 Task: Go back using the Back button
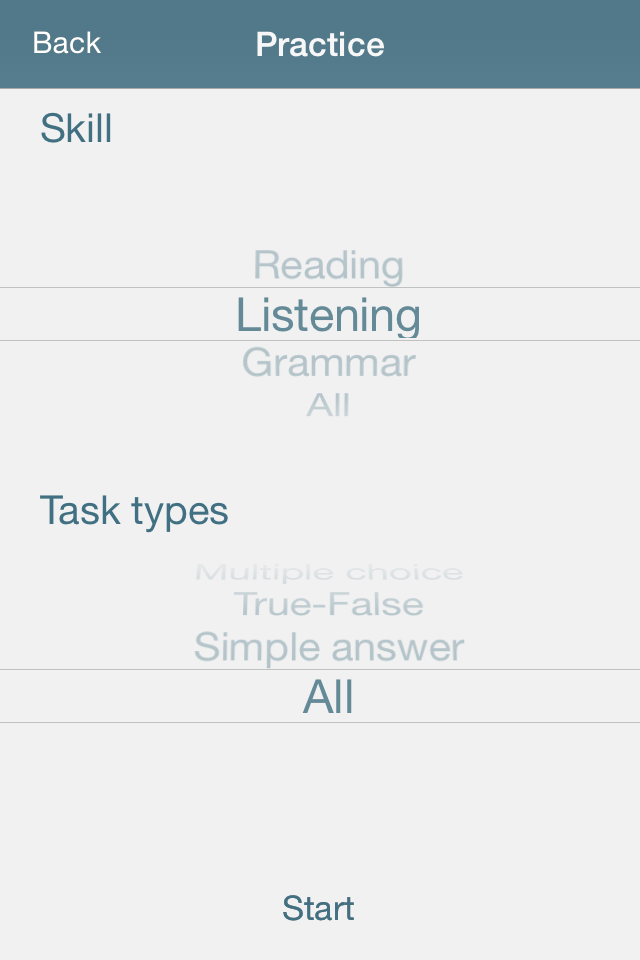[x=65, y=42]
